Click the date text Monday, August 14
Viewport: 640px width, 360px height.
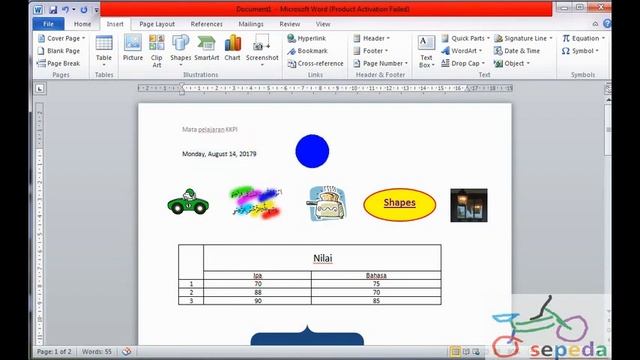pyautogui.click(x=219, y=154)
